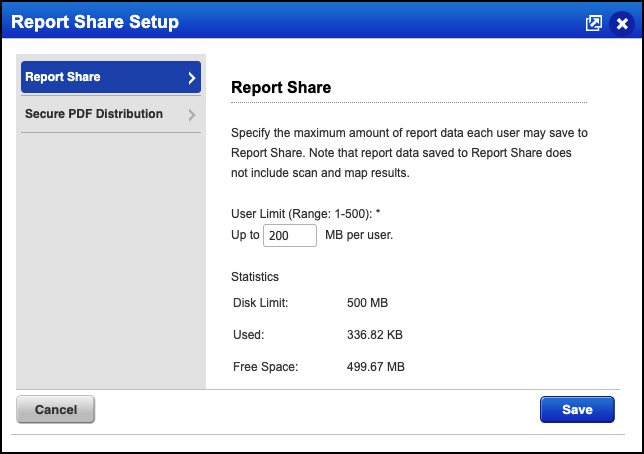Click the Report Share Setup title text
The image size is (644, 454).
(x=95, y=22)
